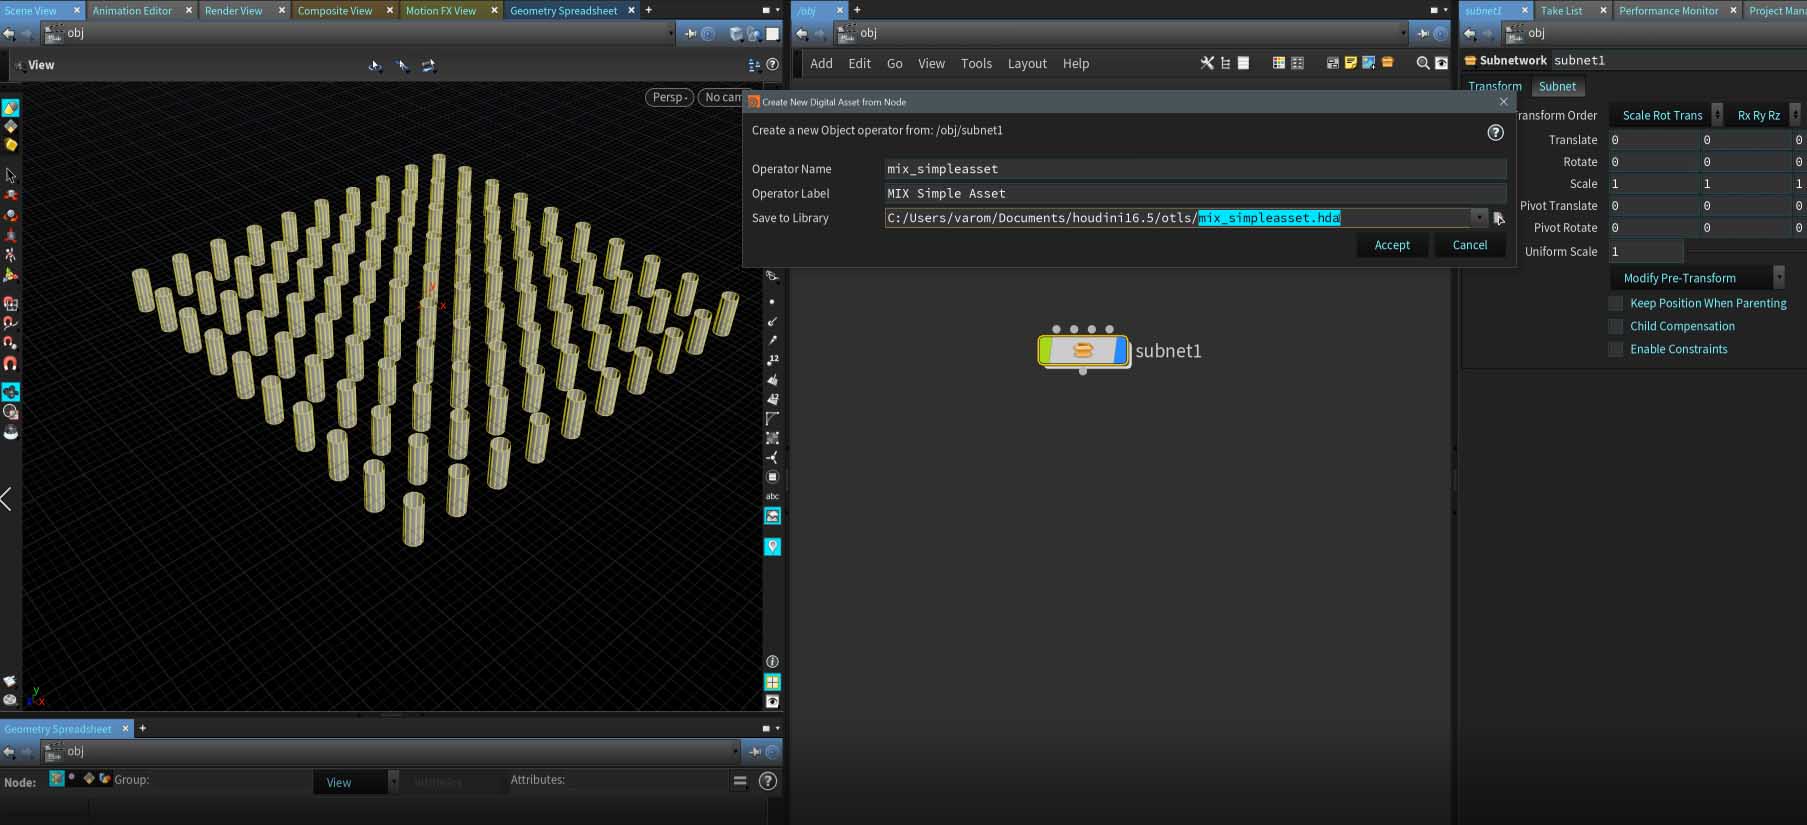Click the wrench icon in network editor toolbar

[1207, 63]
